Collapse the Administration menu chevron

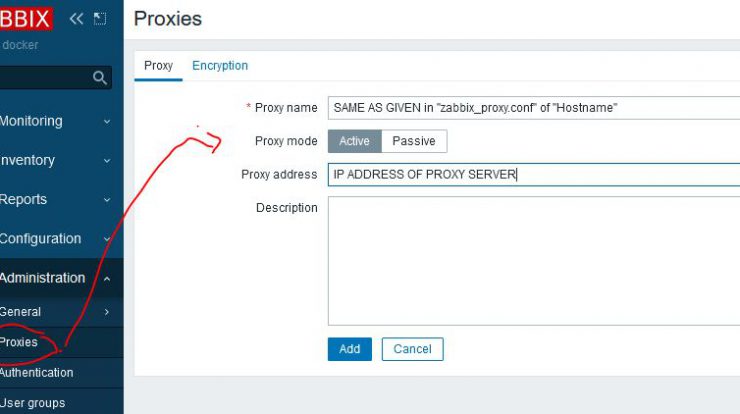click(x=107, y=279)
